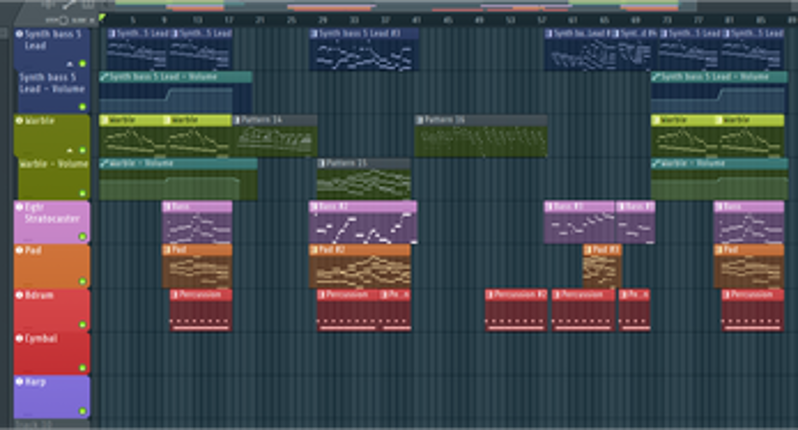This screenshot has height=430, width=798.
Task: Click the Warble track header icon
Action: (x=19, y=121)
